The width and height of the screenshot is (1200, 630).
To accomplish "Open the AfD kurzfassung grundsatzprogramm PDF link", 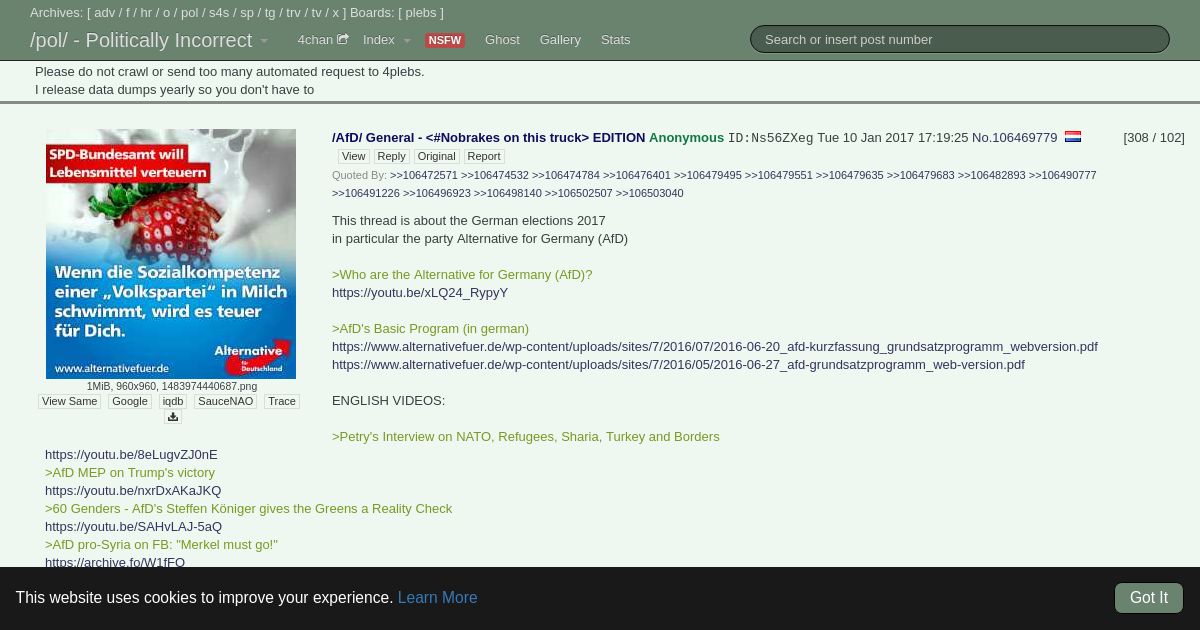I will 715,347.
